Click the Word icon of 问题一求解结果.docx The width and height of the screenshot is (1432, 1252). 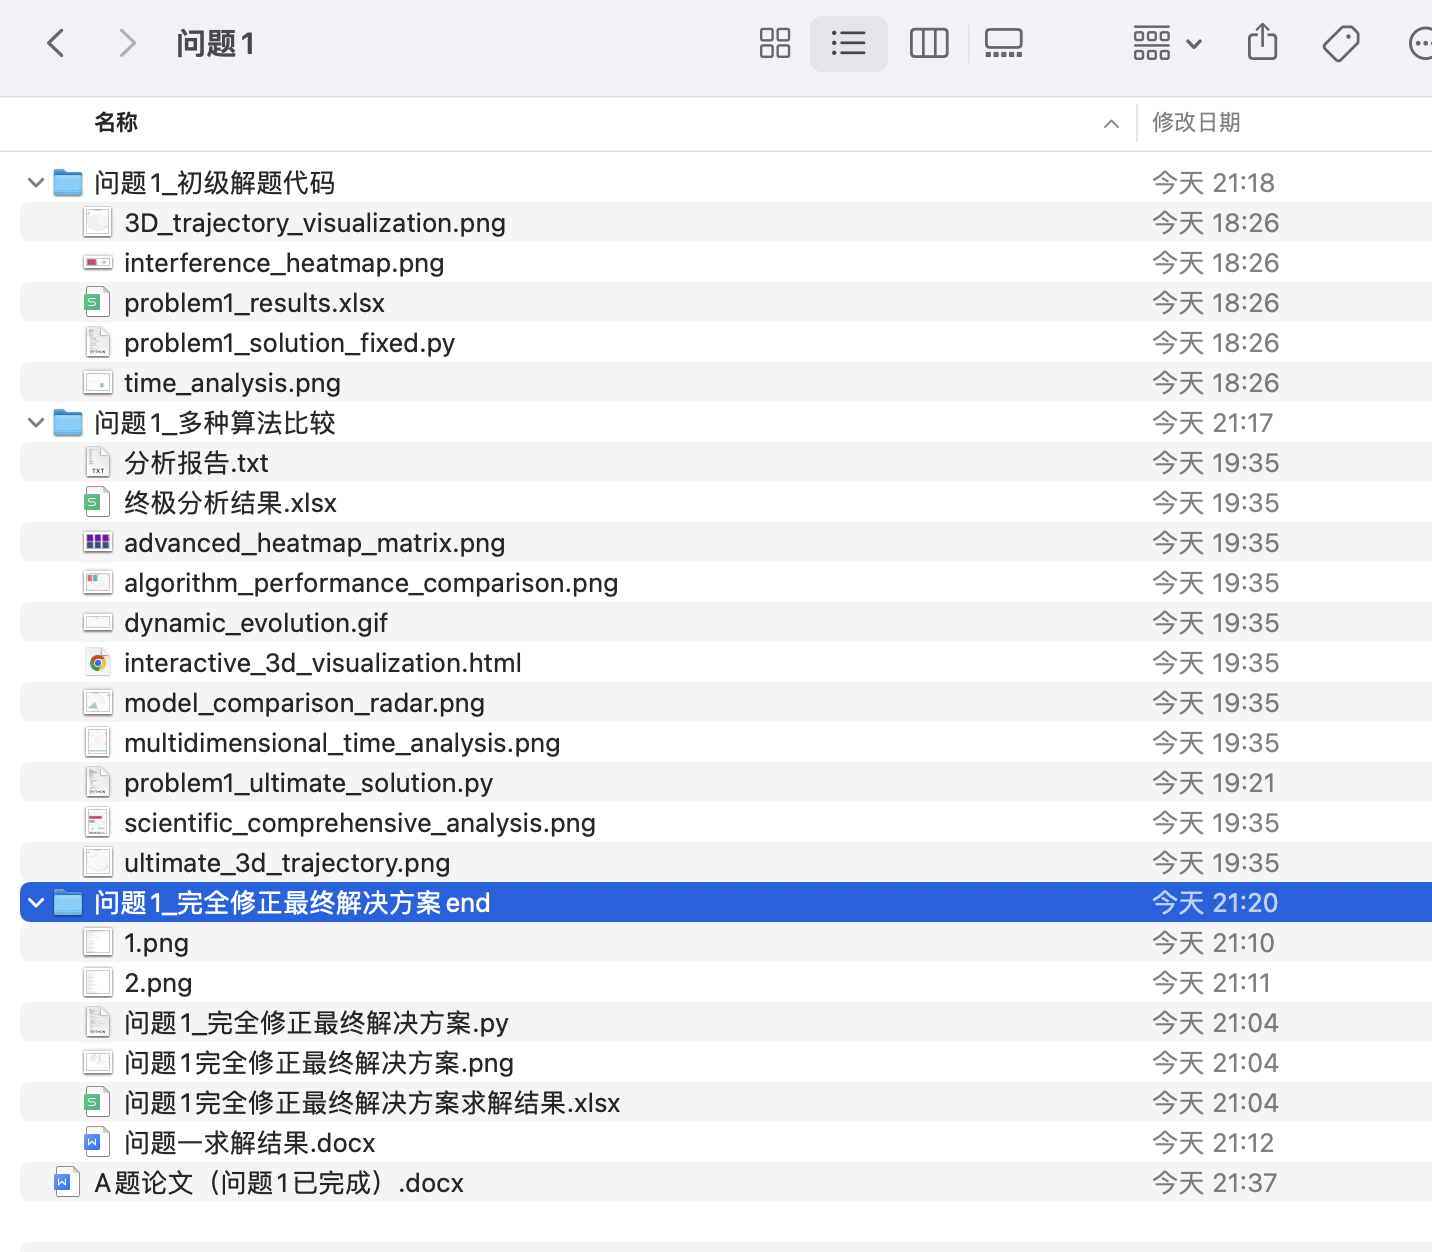pos(97,1142)
